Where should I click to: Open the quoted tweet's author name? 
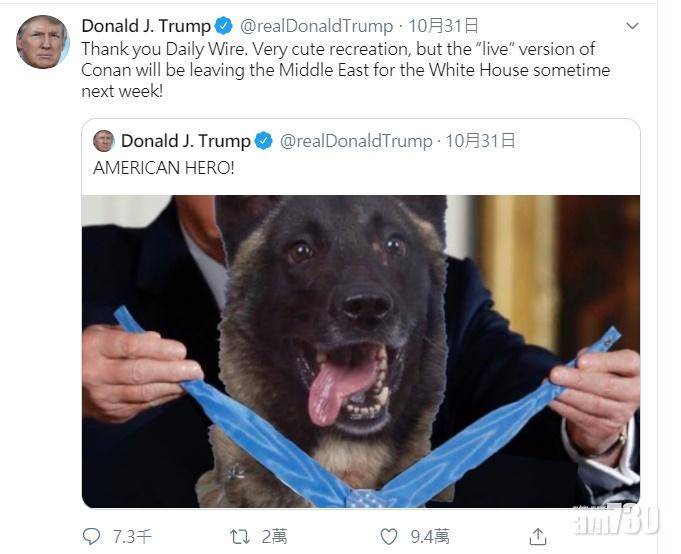coord(186,141)
